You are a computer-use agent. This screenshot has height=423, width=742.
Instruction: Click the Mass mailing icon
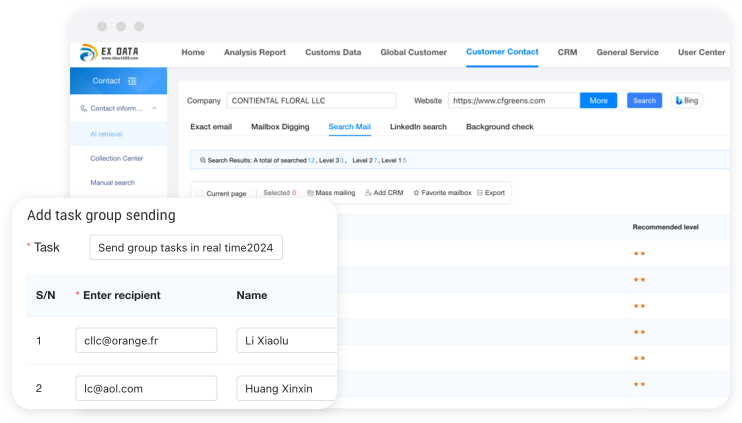tap(310, 192)
